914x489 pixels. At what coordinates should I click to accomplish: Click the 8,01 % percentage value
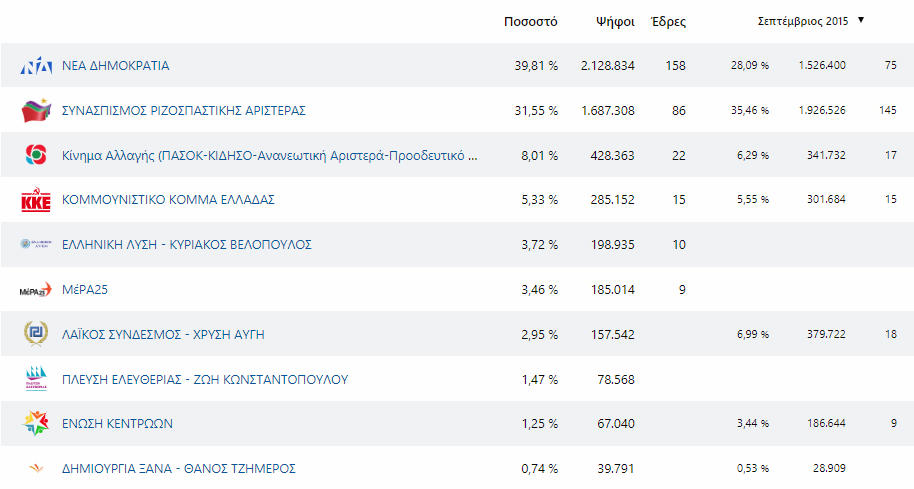point(539,156)
